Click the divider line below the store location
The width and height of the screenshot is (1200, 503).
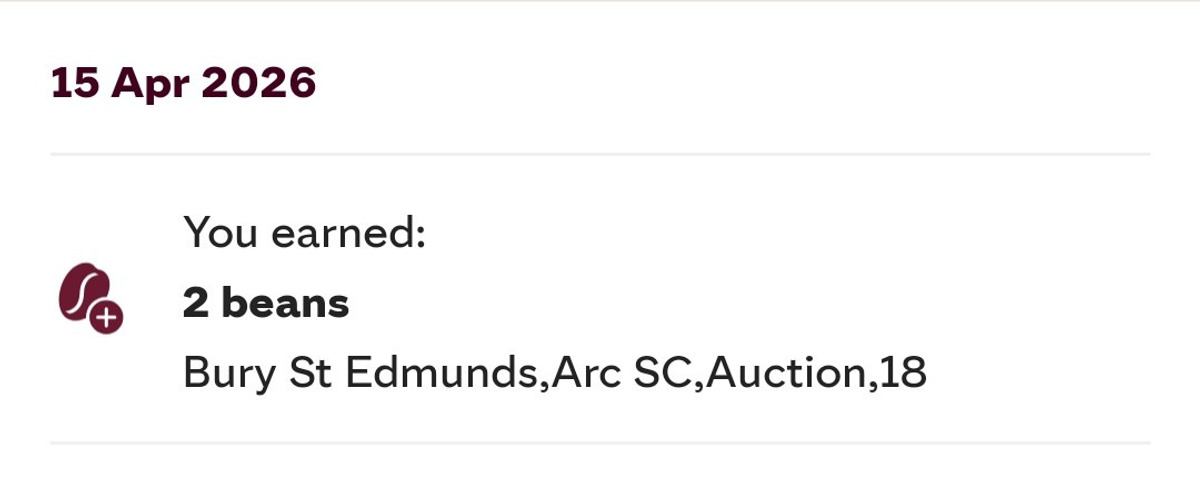(x=600, y=443)
